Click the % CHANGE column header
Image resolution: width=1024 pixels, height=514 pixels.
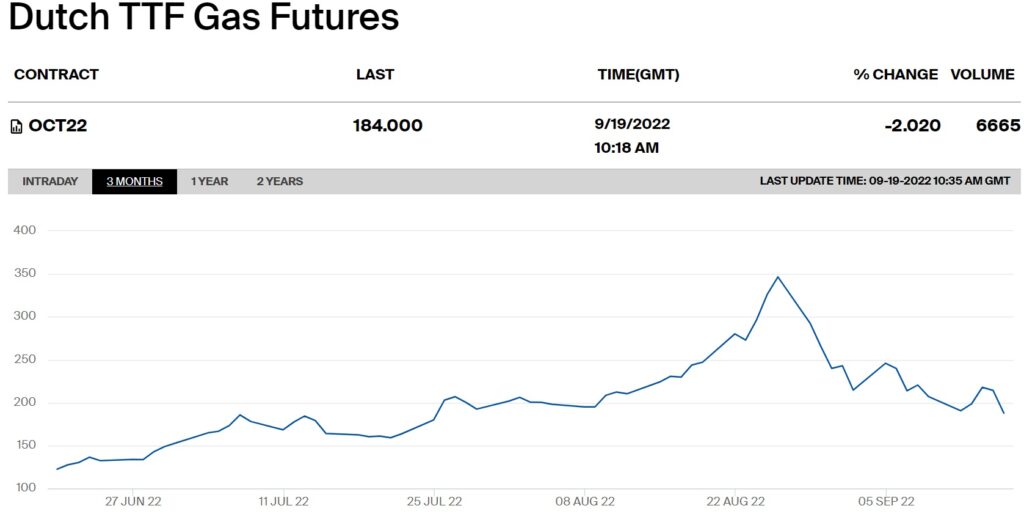(x=896, y=75)
